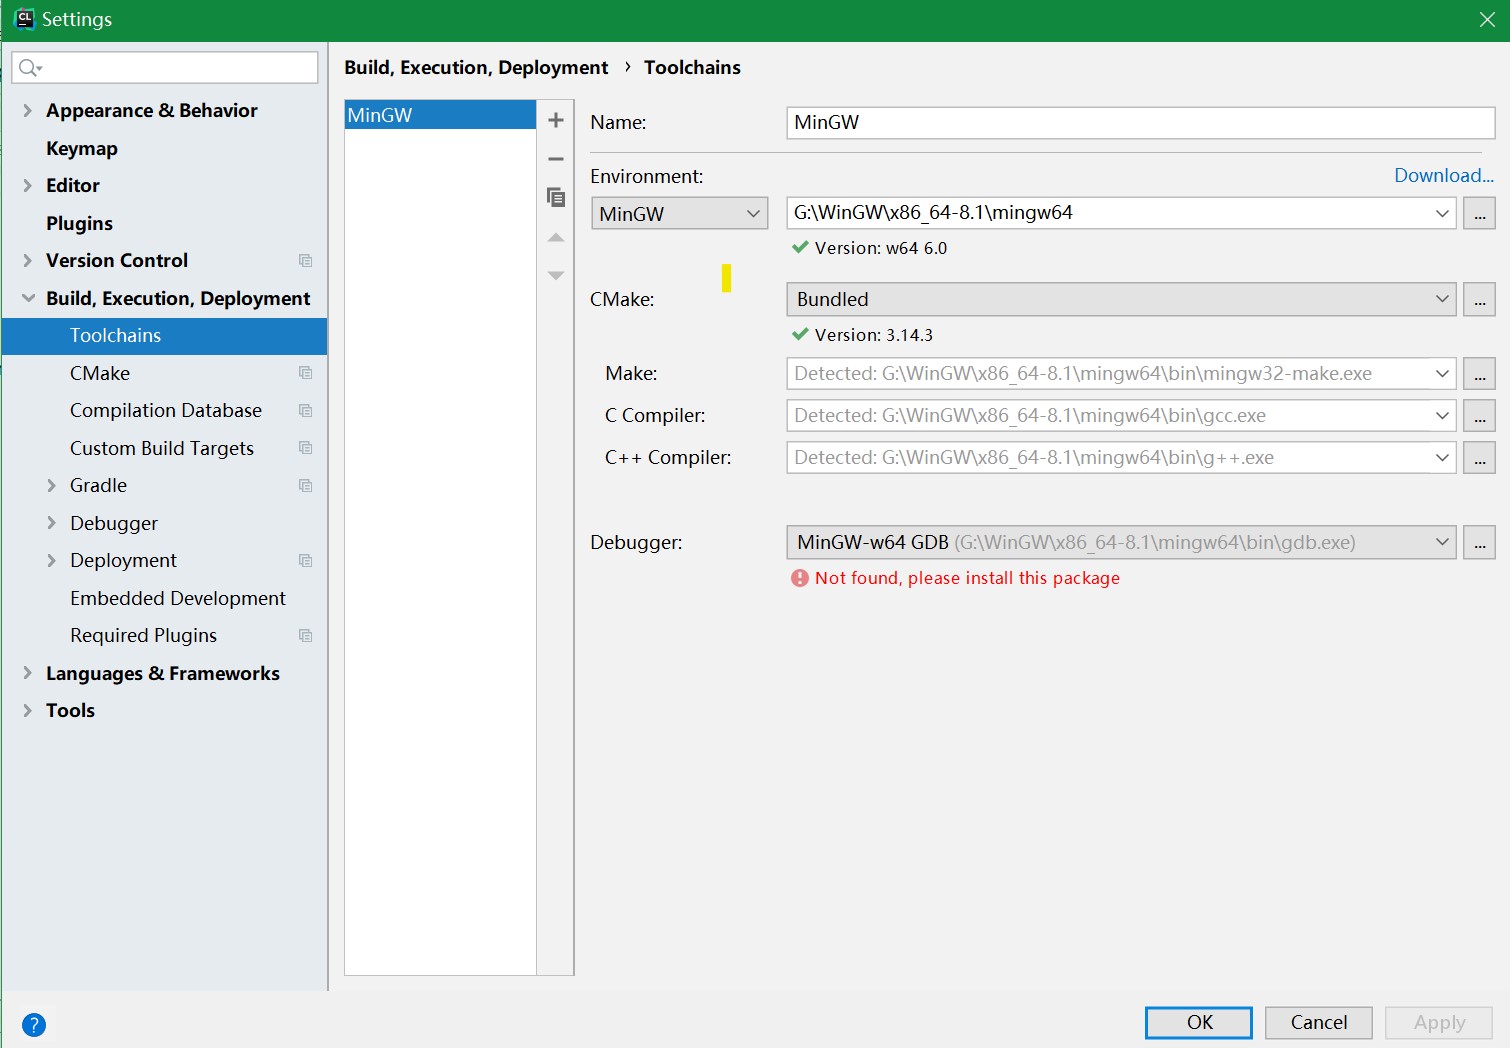
Task: Open the C Compiler dropdown
Action: tap(1442, 416)
